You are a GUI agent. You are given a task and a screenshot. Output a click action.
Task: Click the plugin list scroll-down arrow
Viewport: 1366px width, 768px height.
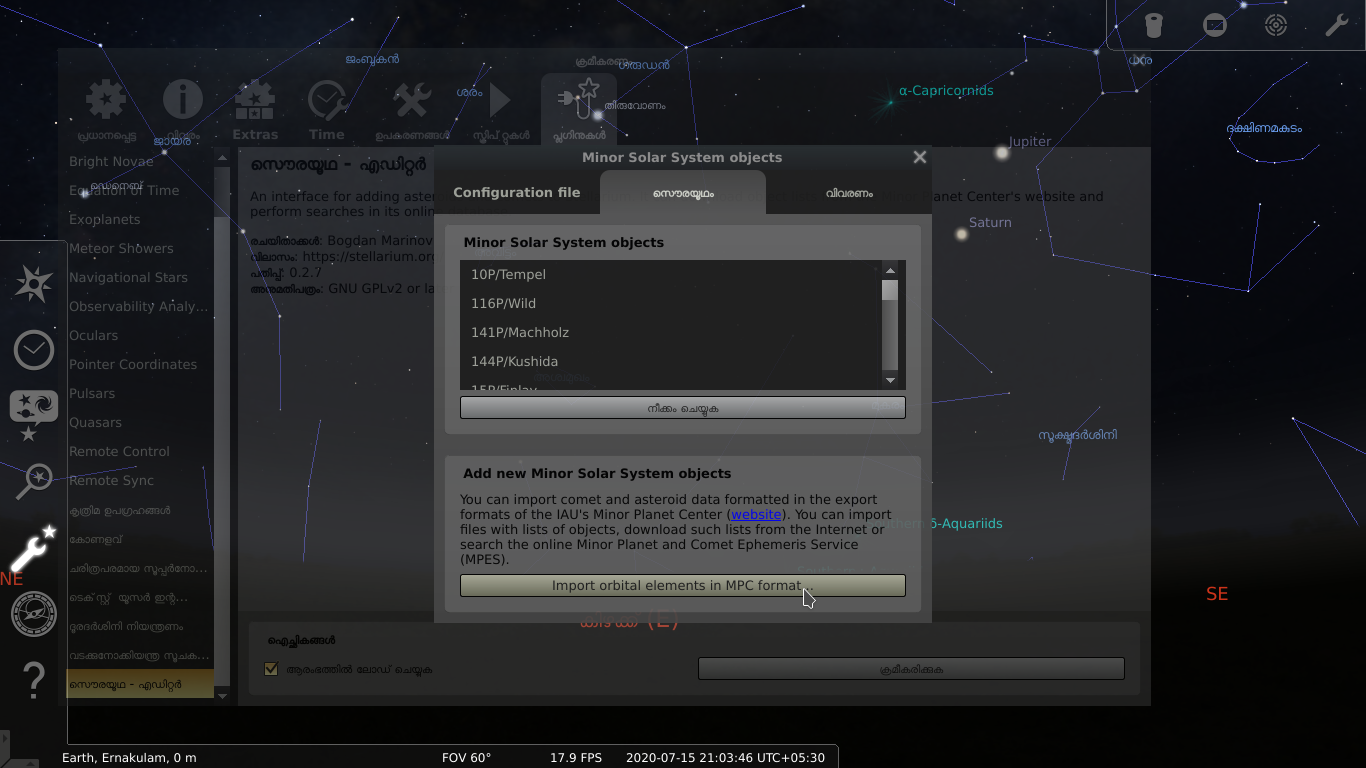pos(223,695)
